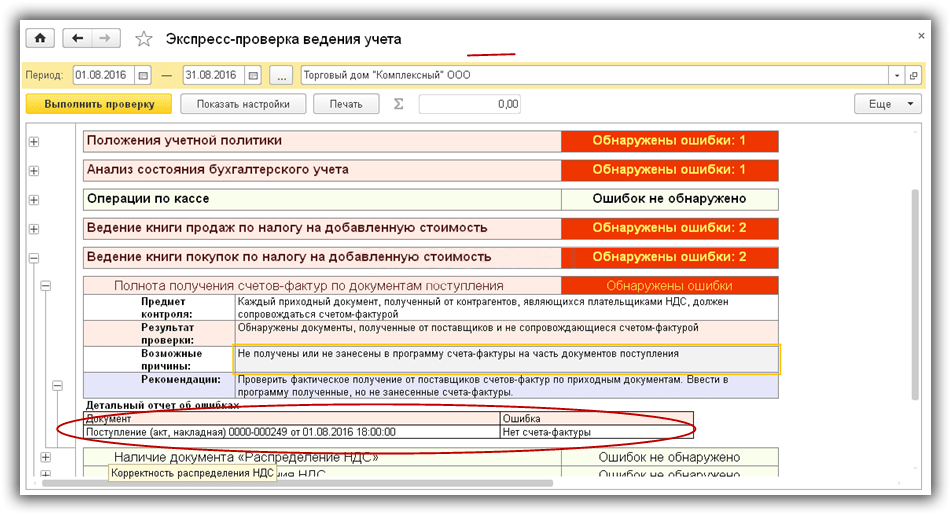Click the Нет счета-фактуры error cell
This screenshot has height=515, width=951.
(597, 433)
